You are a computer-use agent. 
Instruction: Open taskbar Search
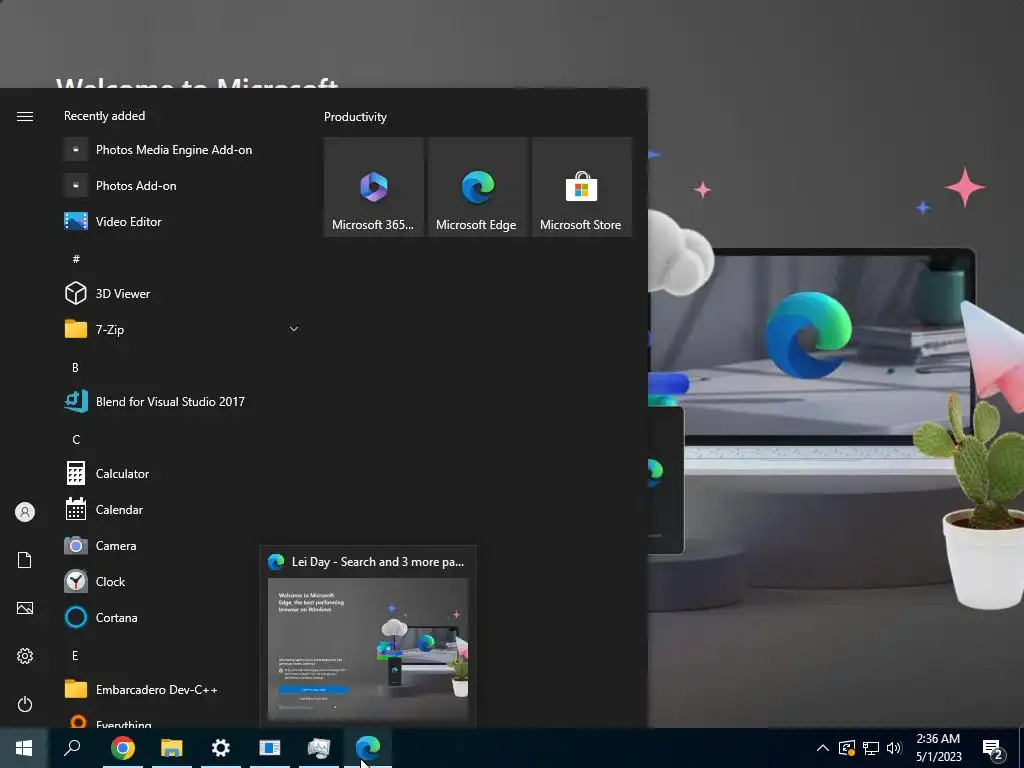click(72, 748)
